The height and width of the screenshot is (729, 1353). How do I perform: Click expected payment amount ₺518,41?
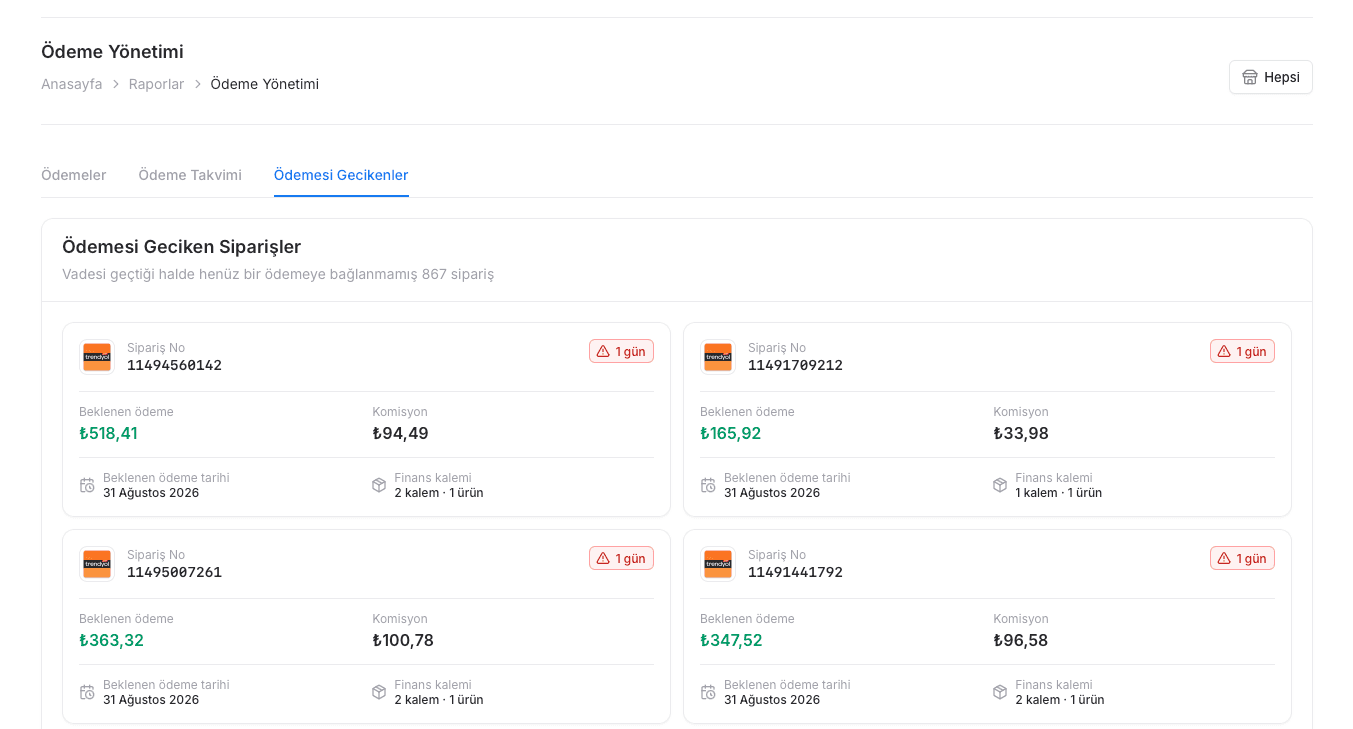coord(108,433)
